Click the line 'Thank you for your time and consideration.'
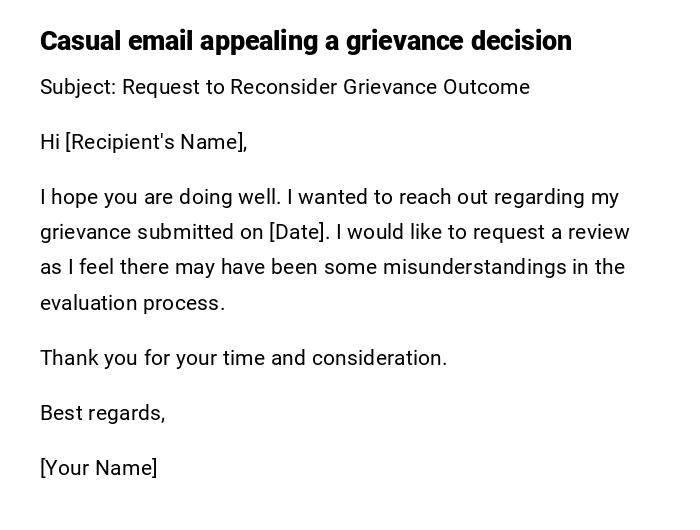700x530 pixels. [x=243, y=358]
